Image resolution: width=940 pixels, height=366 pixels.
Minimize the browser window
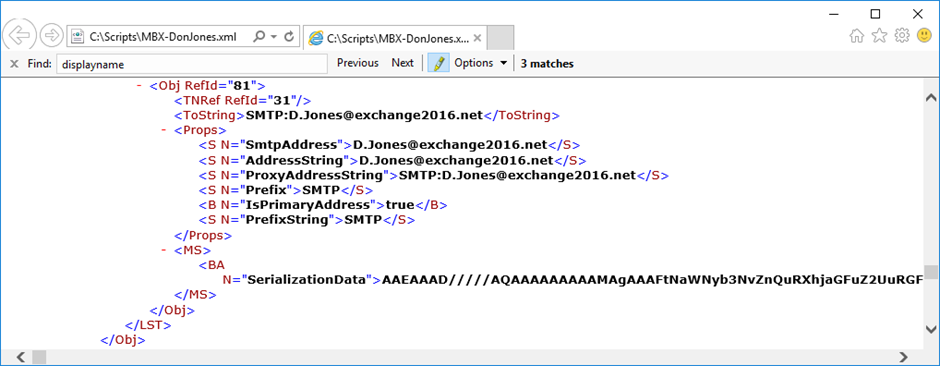[835, 13]
